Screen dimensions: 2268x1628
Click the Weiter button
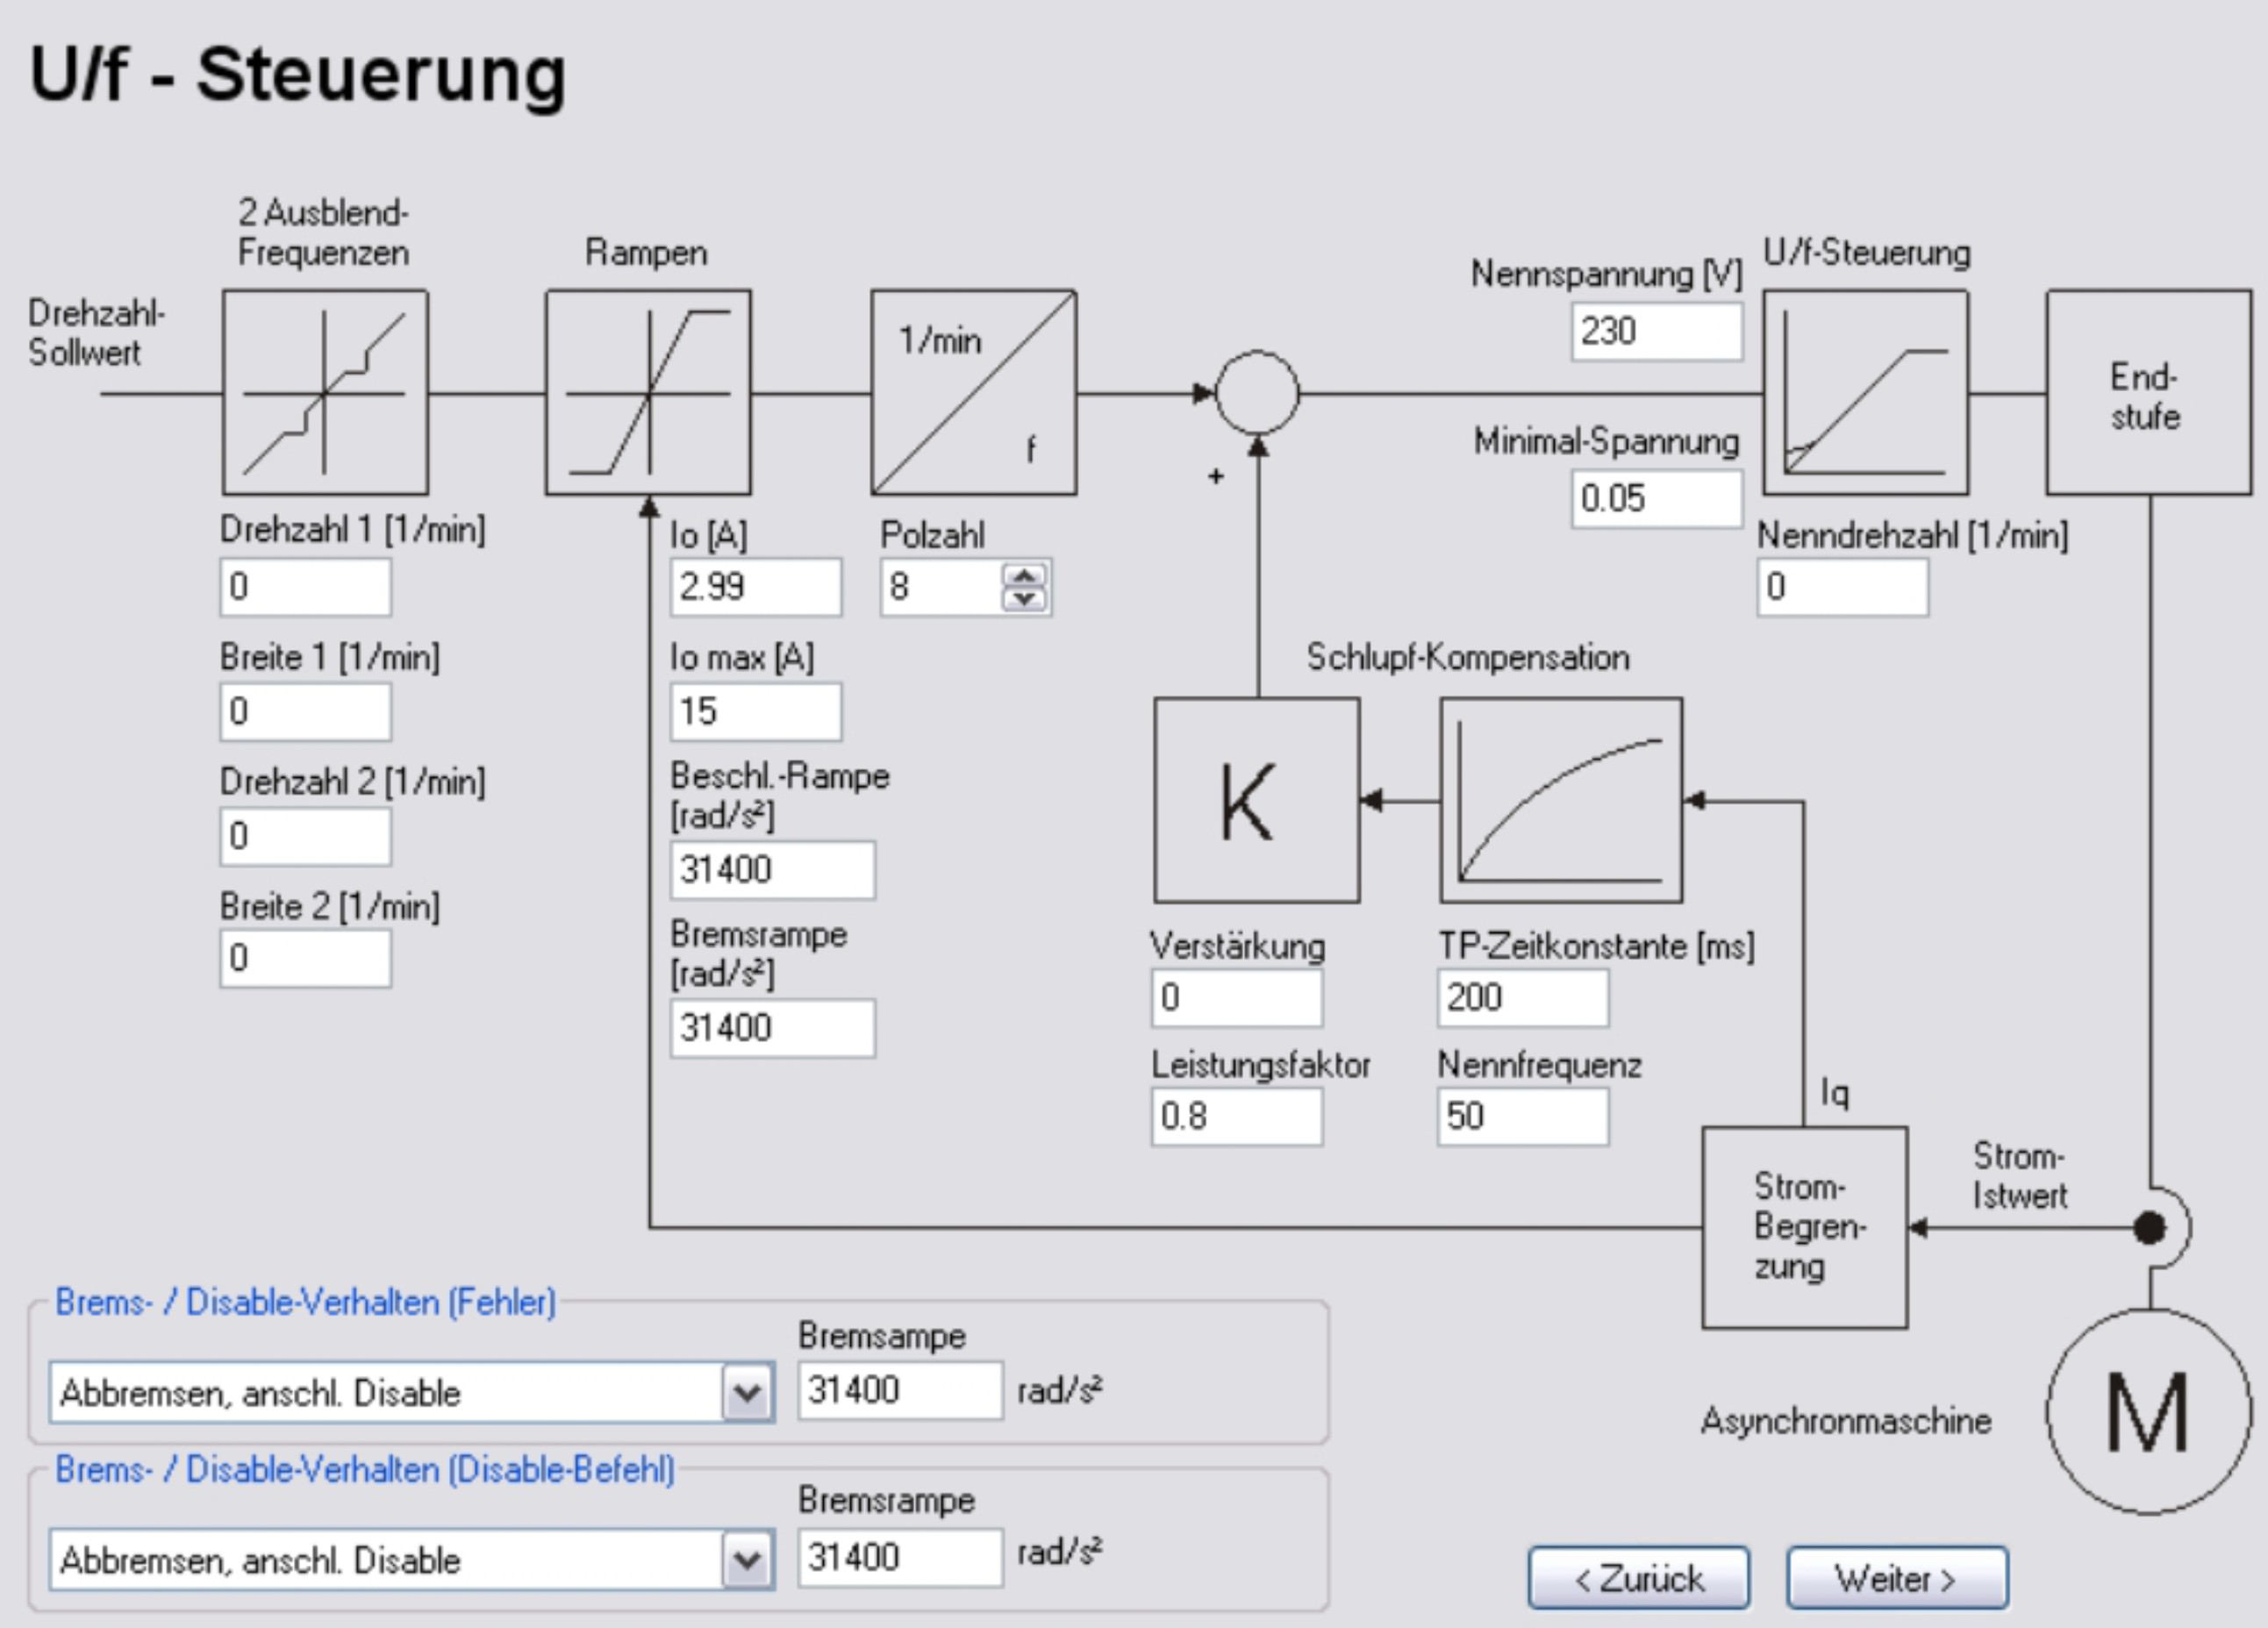pos(1896,1578)
